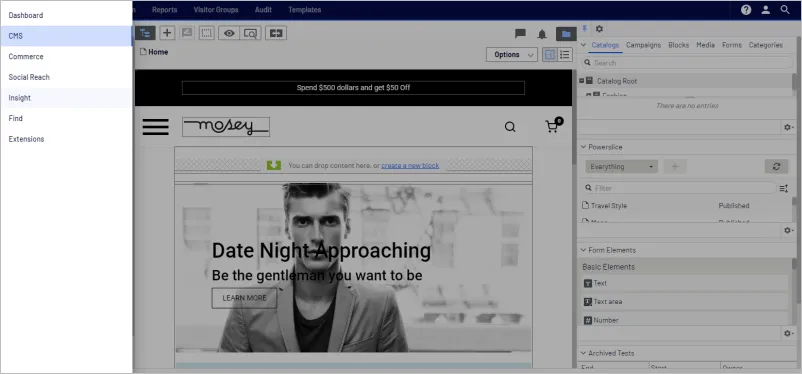
Task: Click the blue pin icon
Action: pos(585,29)
